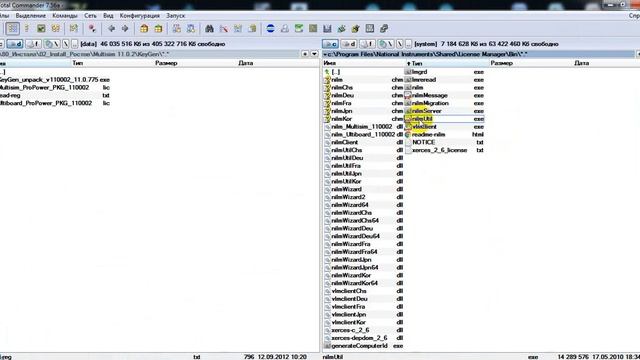Click the chain link icon in toolbar

[384, 29]
